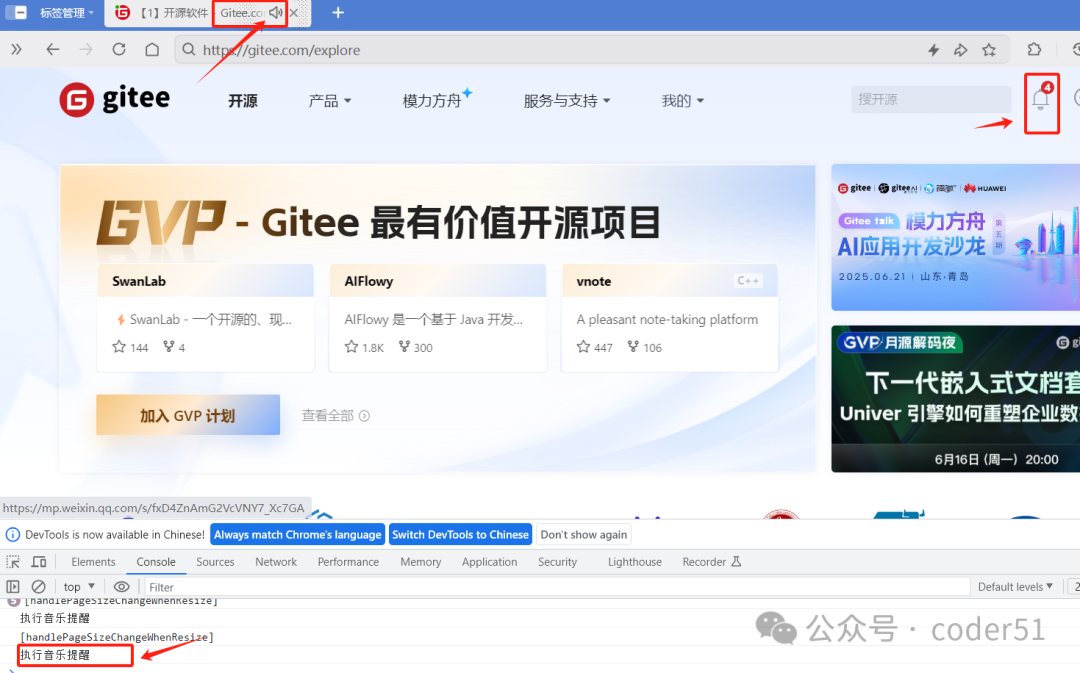Click the lightning icon in the address bar
1080x673 pixels.
[x=933, y=49]
